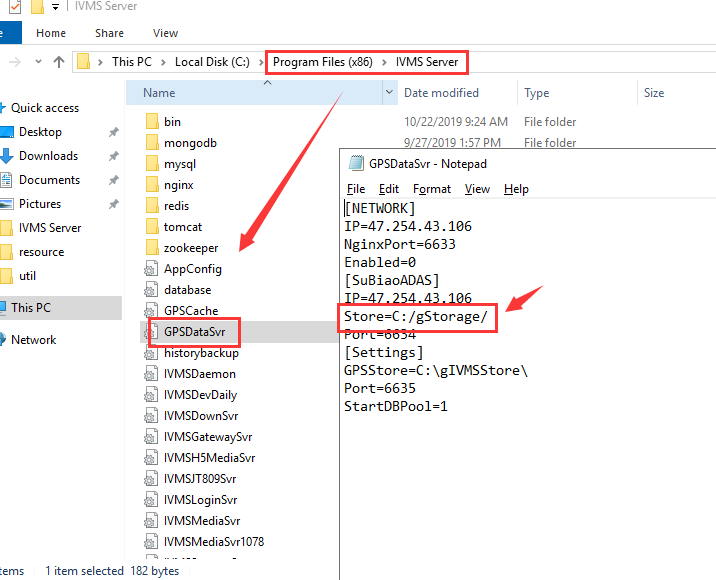This screenshot has width=716, height=580.
Task: Switch to the Share ribbon tab
Action: click(x=109, y=33)
